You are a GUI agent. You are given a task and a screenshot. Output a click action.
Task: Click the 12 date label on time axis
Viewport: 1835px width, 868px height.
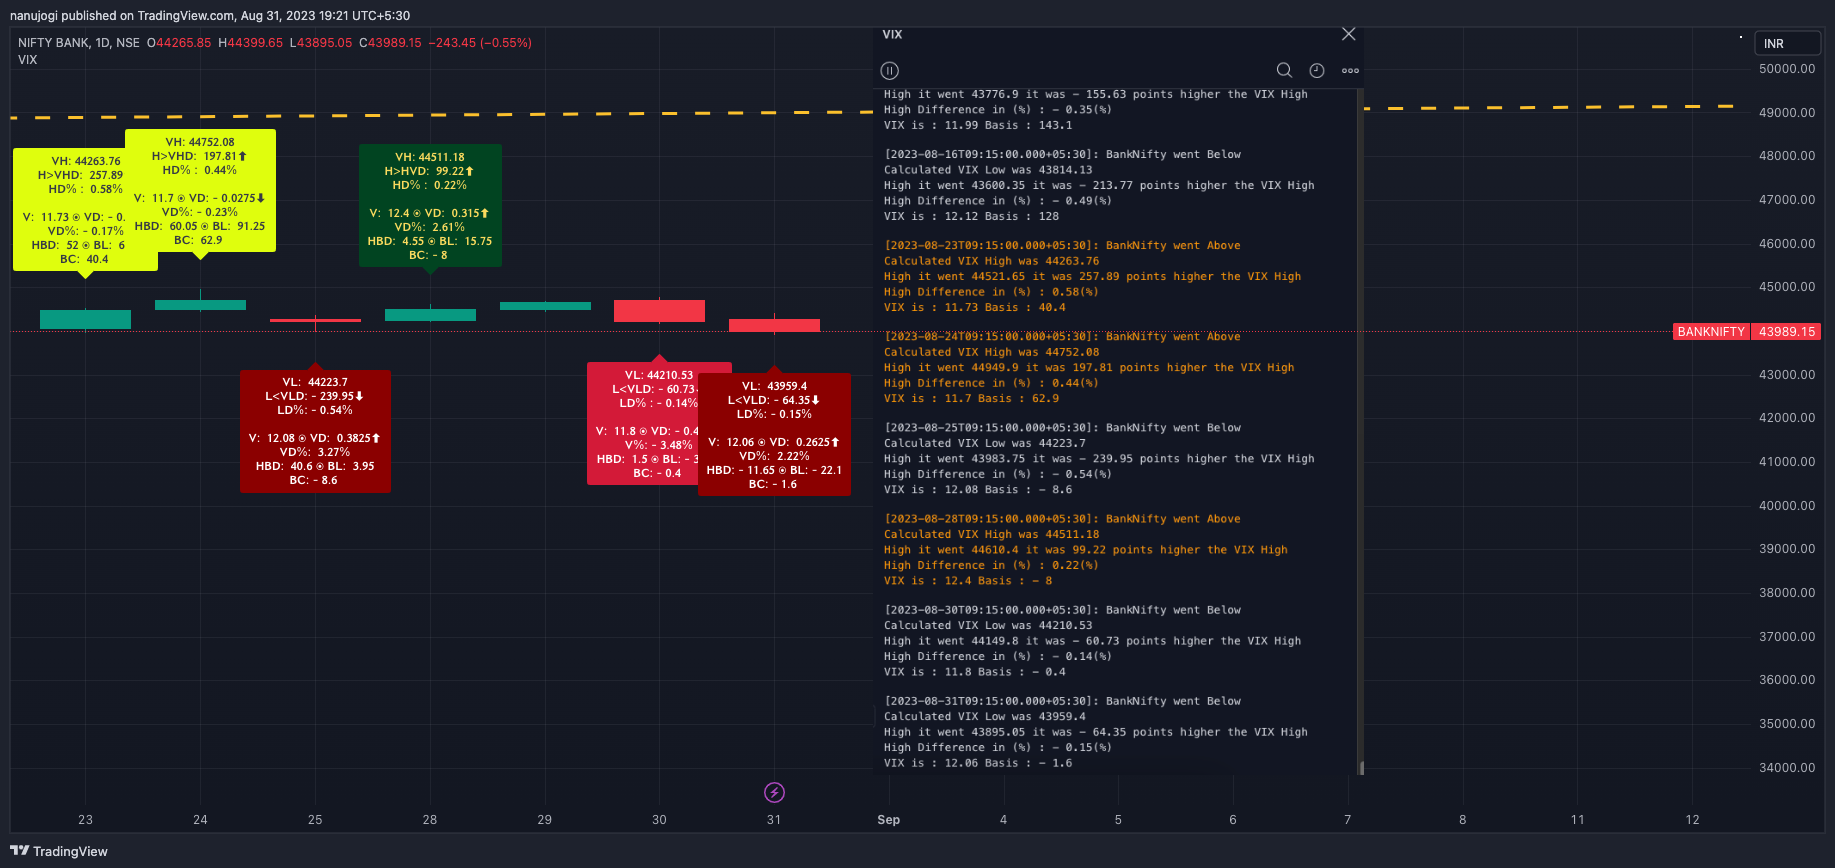pos(1692,820)
